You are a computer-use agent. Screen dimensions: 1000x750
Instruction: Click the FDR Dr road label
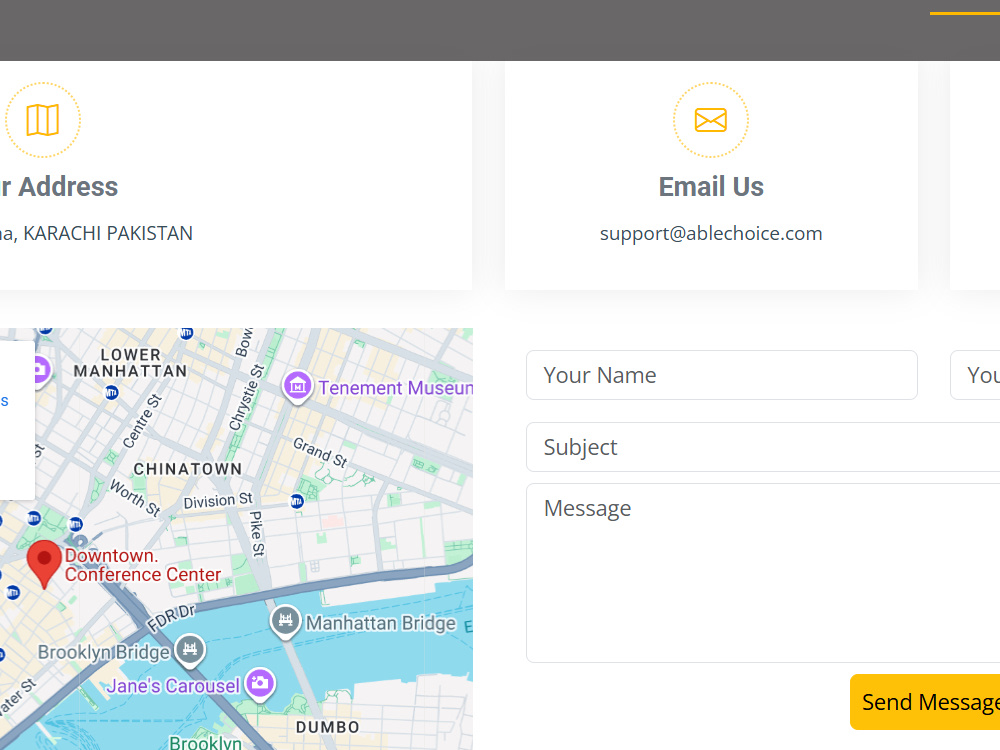pos(171,617)
